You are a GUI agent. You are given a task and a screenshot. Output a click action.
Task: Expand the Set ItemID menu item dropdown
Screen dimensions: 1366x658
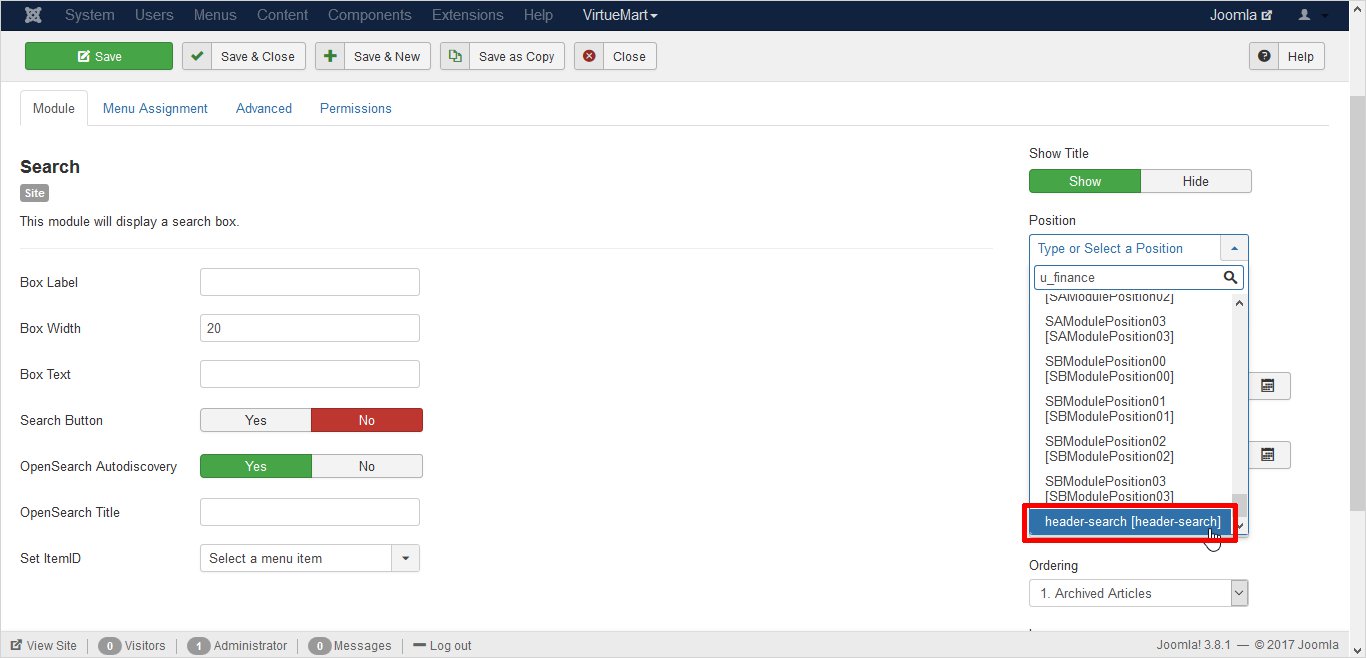(405, 558)
